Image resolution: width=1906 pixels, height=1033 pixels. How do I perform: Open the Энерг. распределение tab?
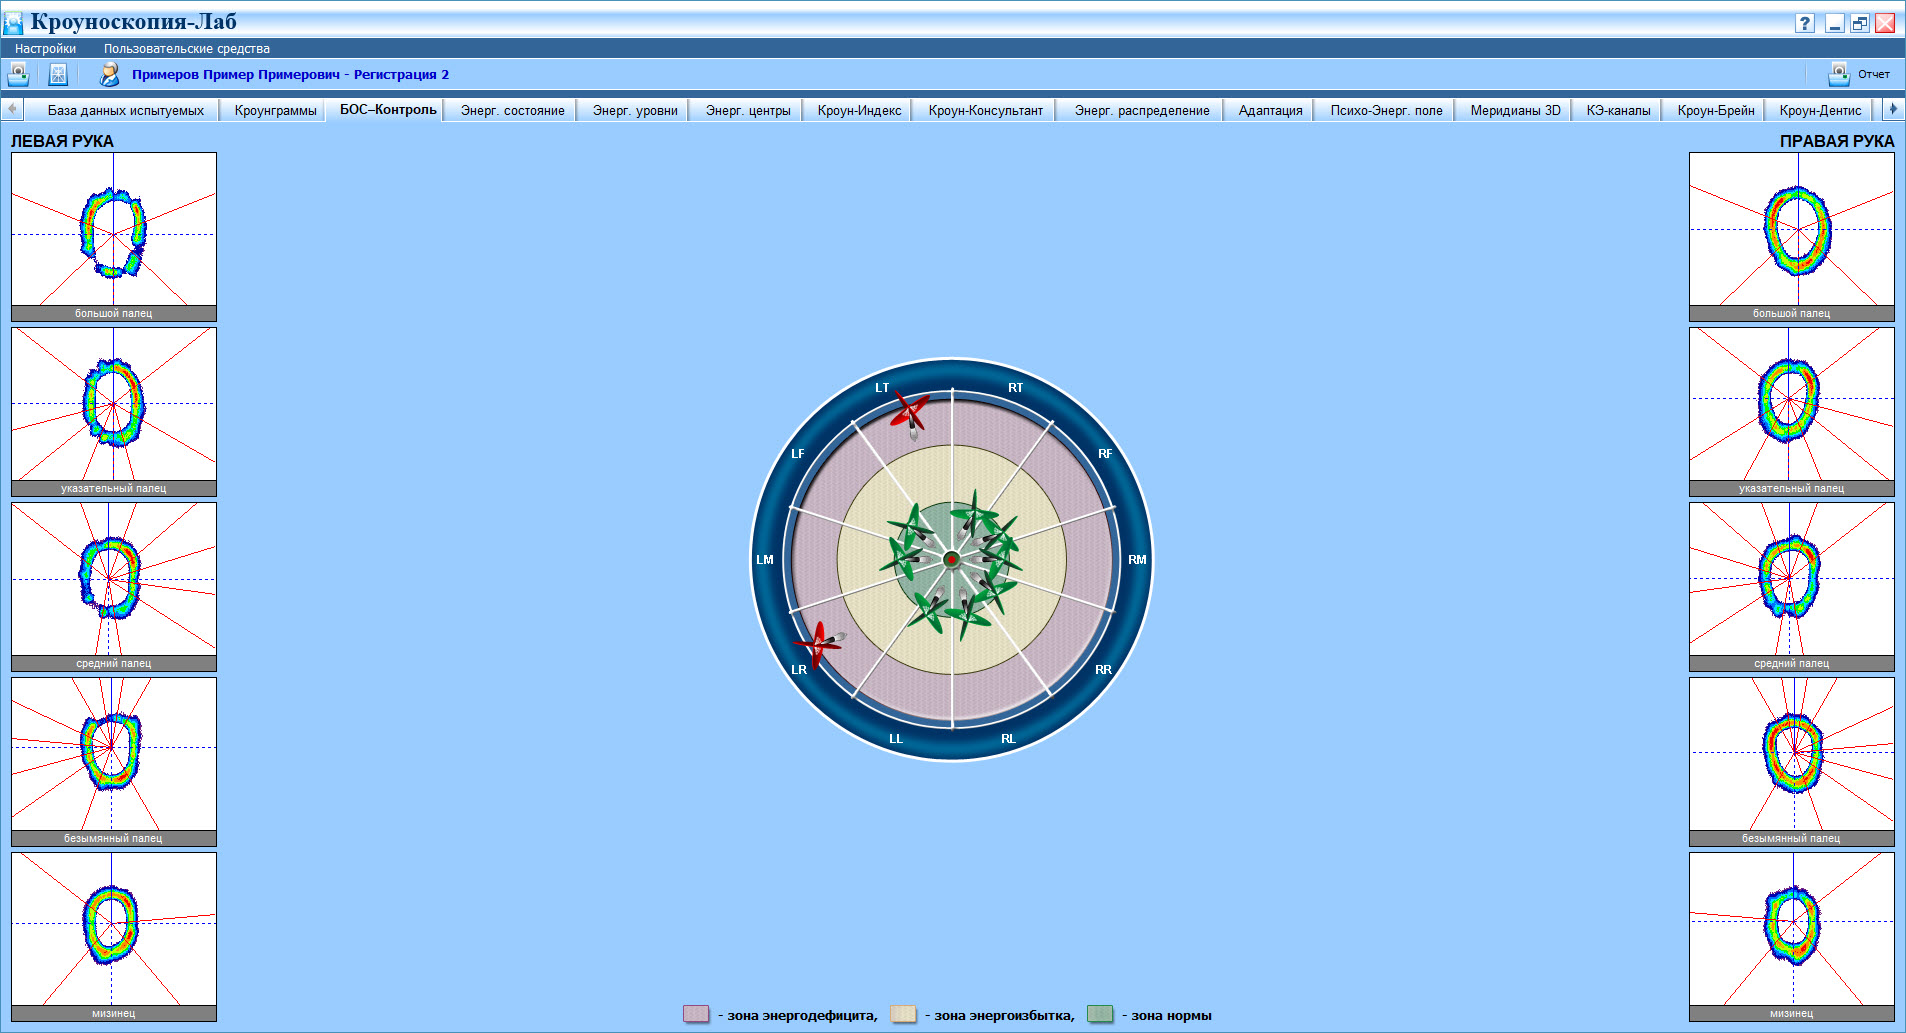(1142, 110)
